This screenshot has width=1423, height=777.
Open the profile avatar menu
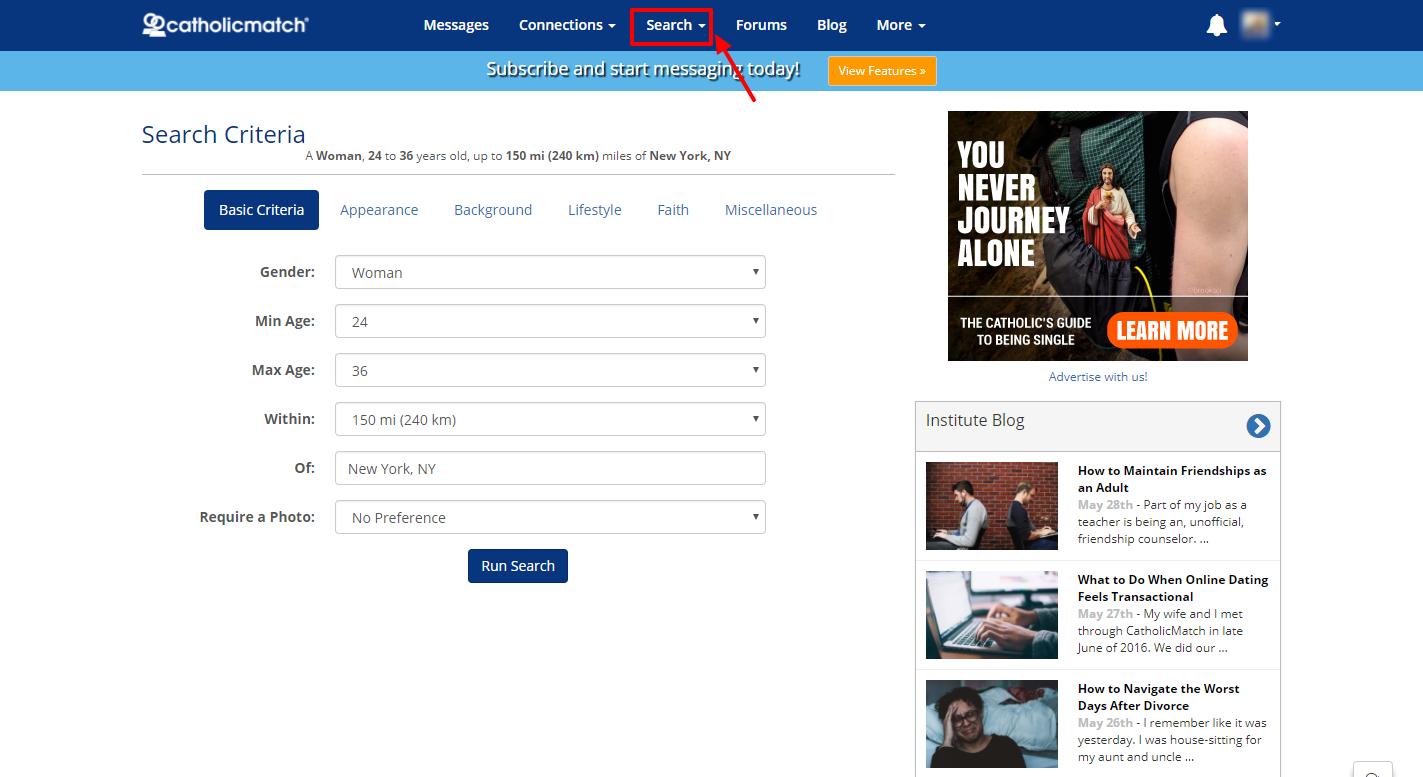coord(1260,24)
